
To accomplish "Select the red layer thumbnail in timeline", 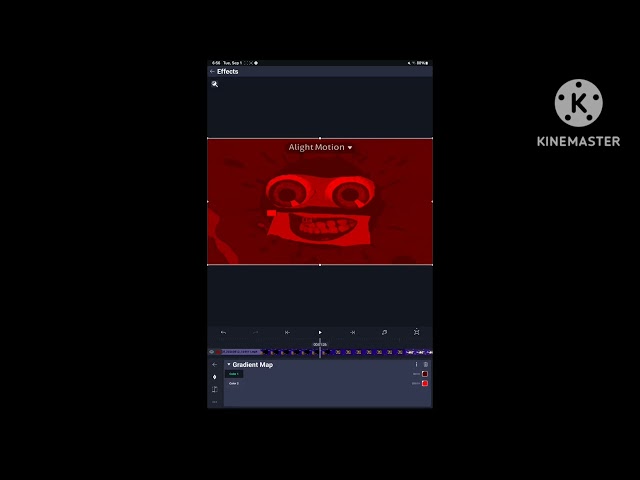I will (x=218, y=352).
